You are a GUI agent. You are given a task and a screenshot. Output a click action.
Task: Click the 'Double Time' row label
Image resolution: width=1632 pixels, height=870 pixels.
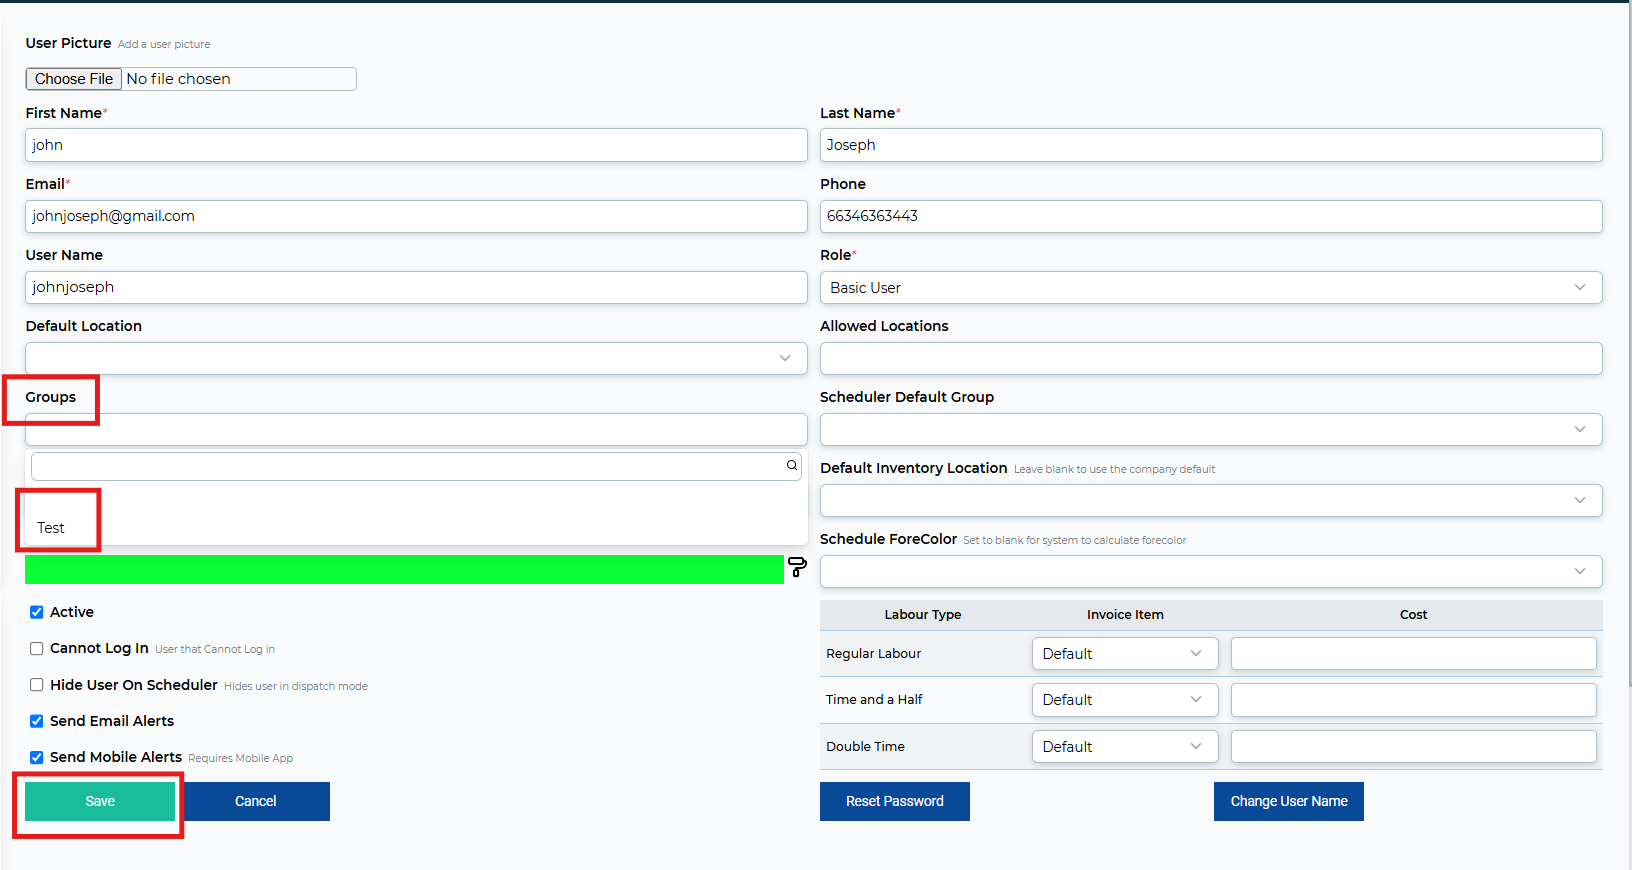[865, 747]
